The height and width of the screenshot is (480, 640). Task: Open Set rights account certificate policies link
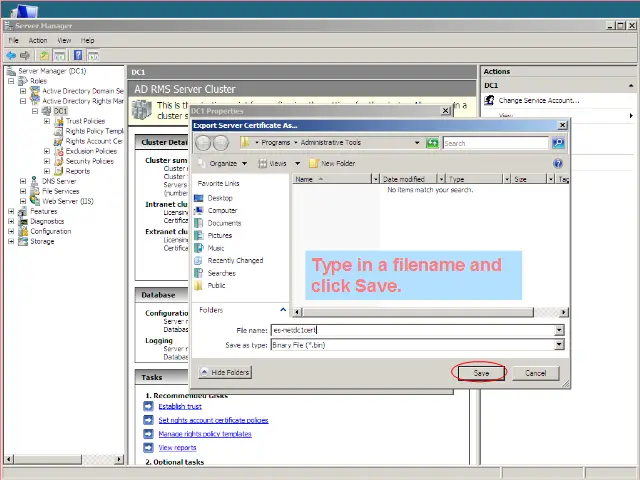[x=213, y=420]
